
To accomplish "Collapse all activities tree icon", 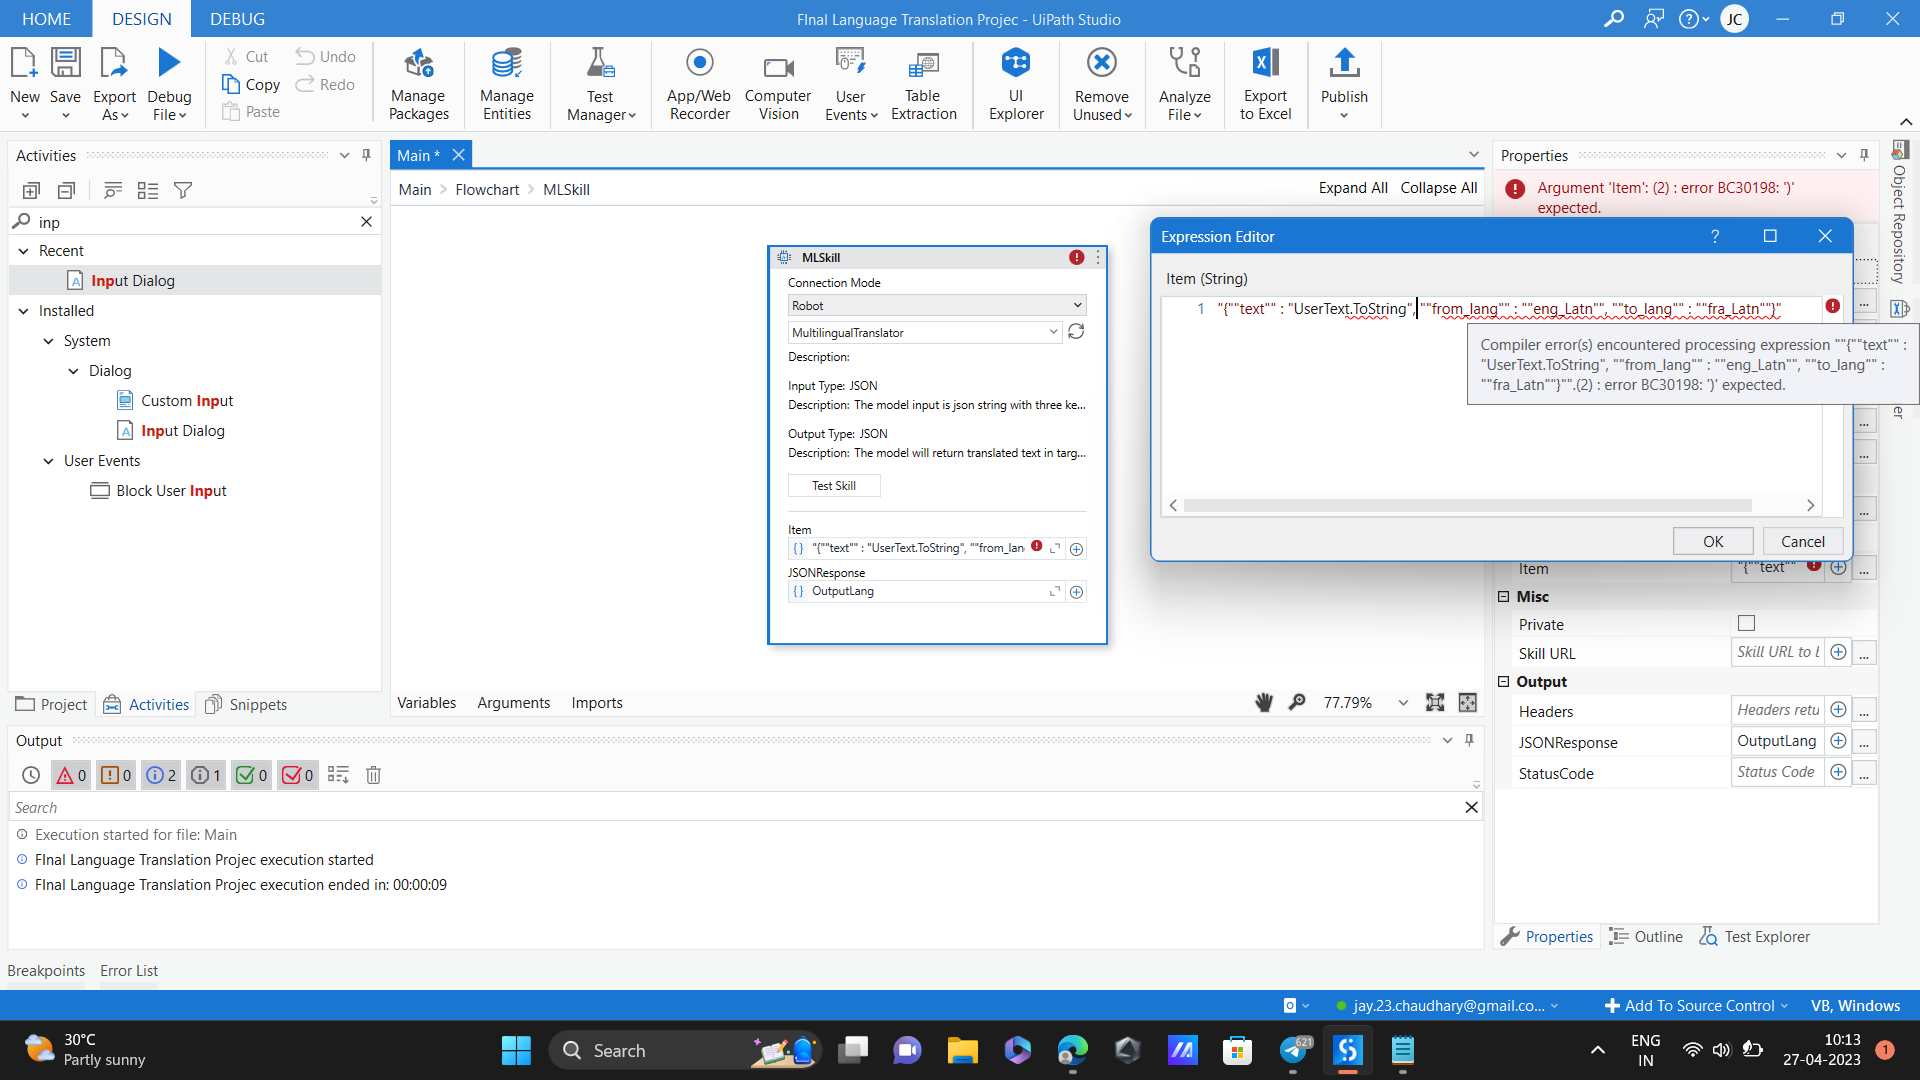I will click(66, 190).
